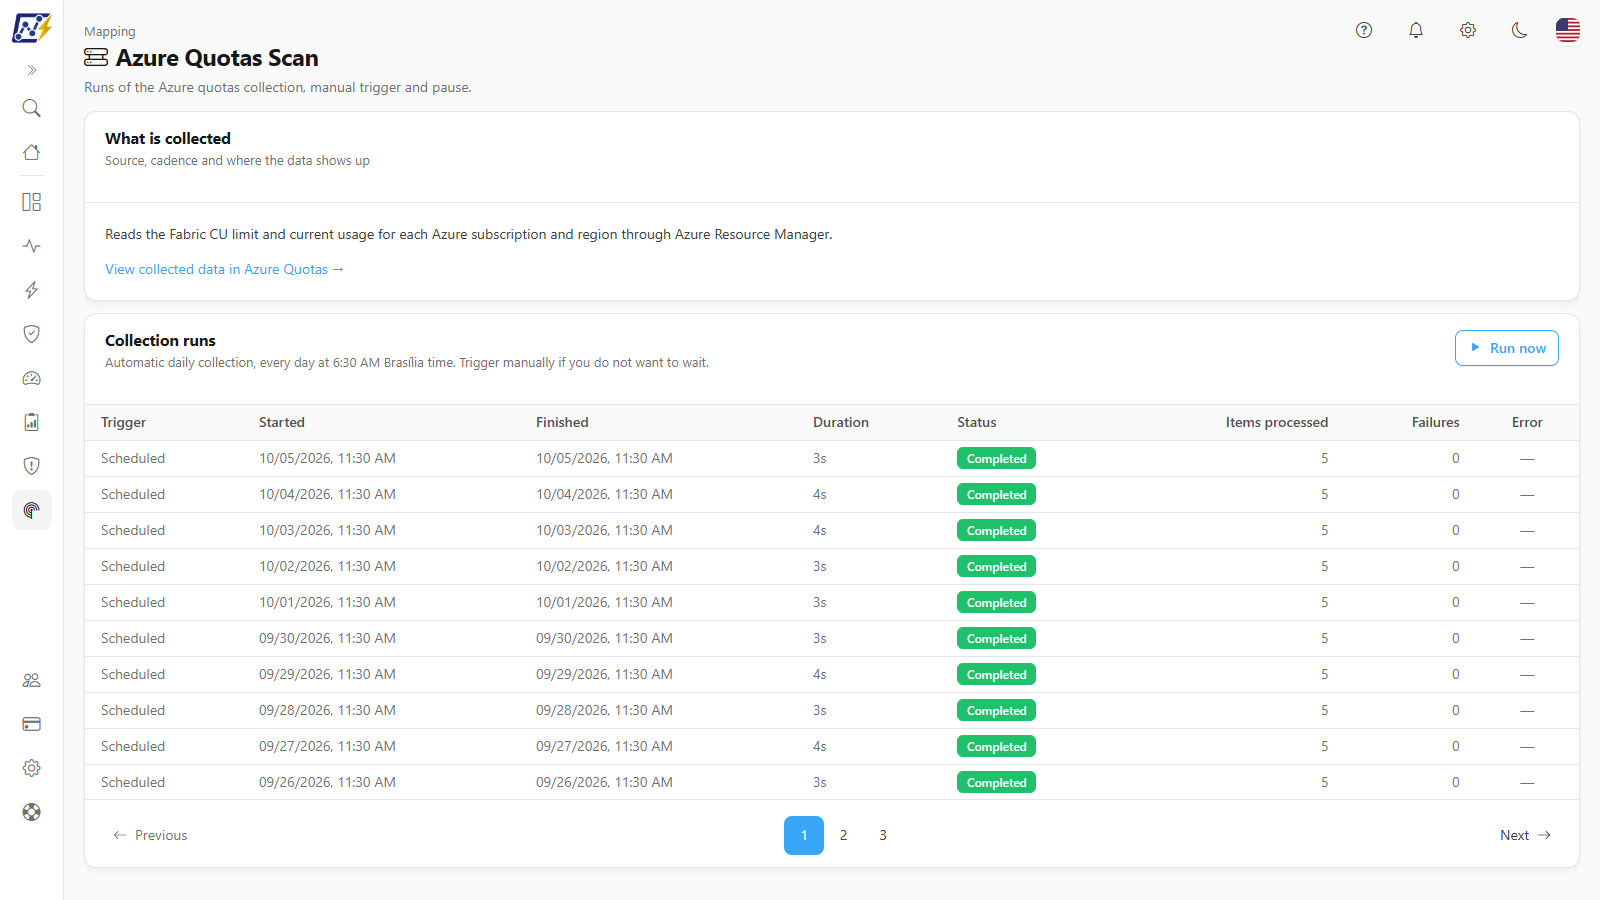This screenshot has width=1600, height=900.
Task: Go to pagination page 2
Action: pos(844,835)
